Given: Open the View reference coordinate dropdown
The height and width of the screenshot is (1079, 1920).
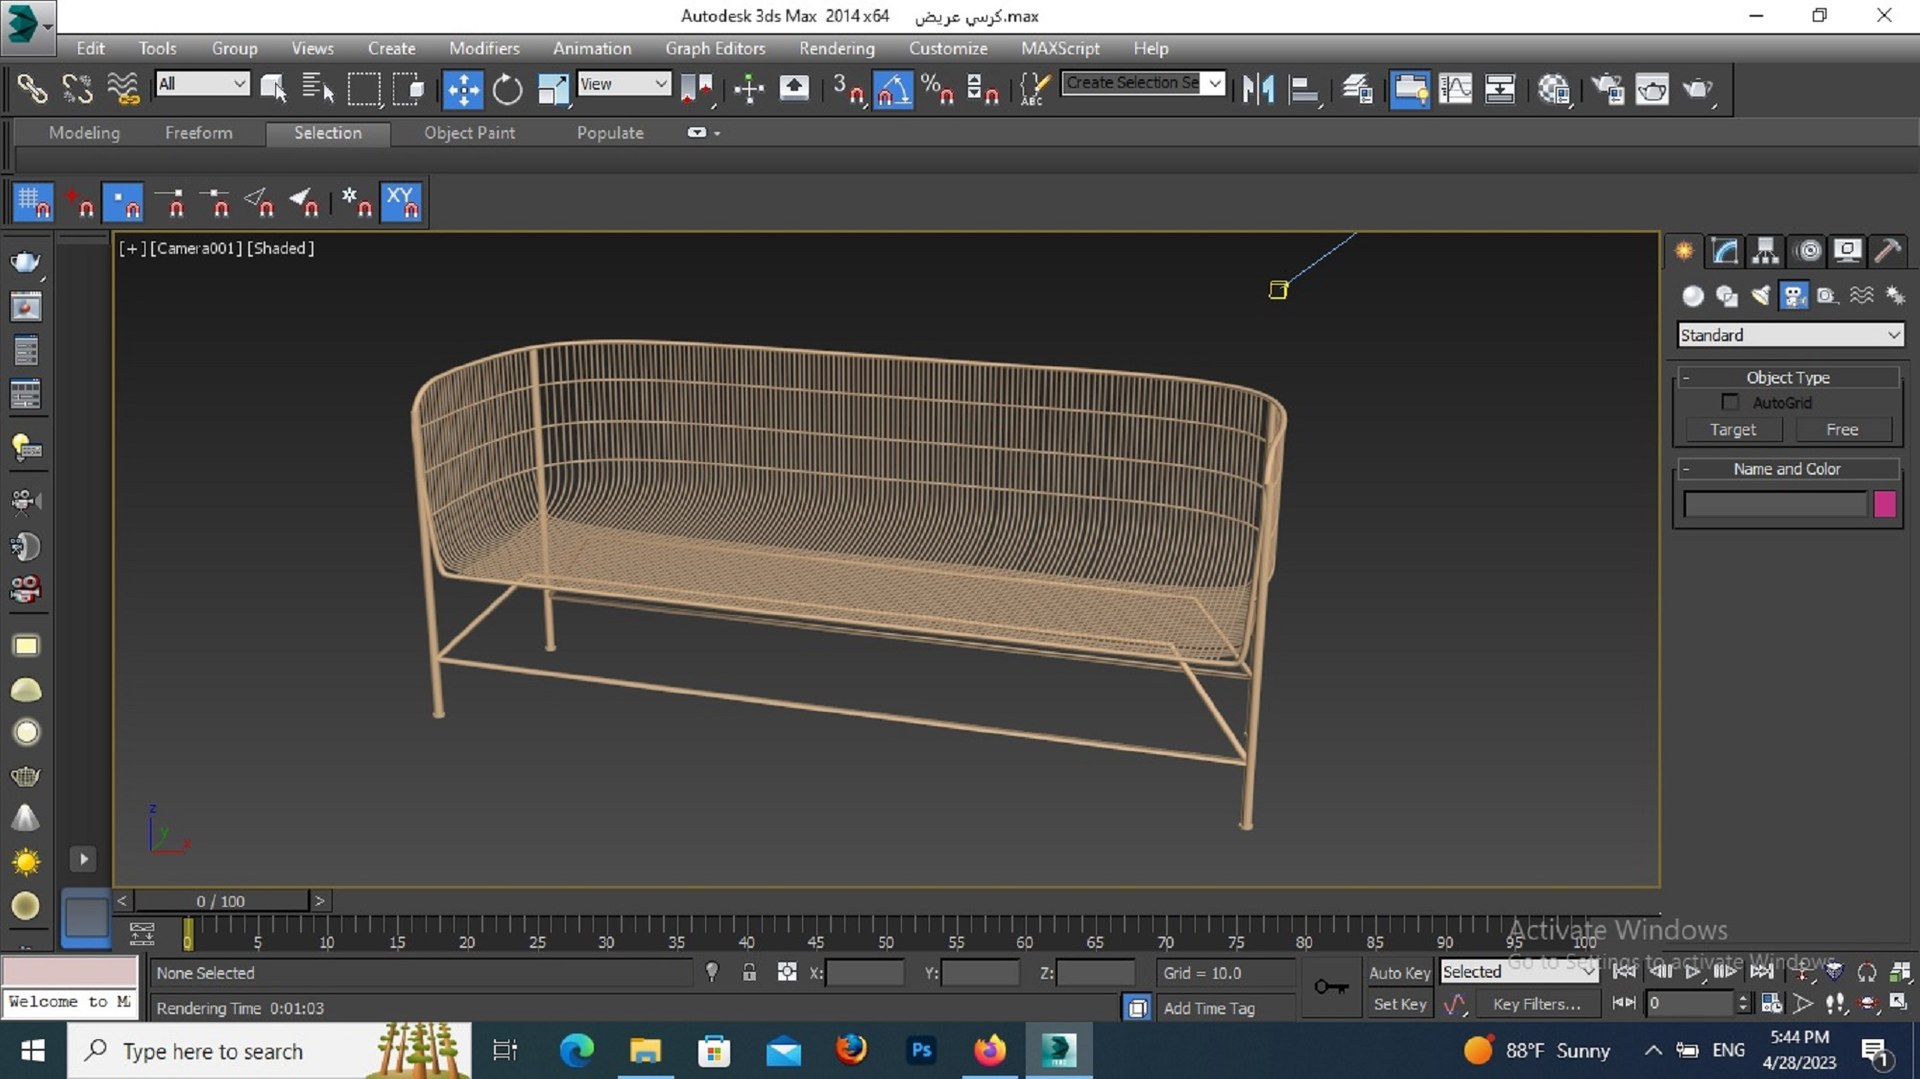Looking at the screenshot, I should tap(624, 84).
